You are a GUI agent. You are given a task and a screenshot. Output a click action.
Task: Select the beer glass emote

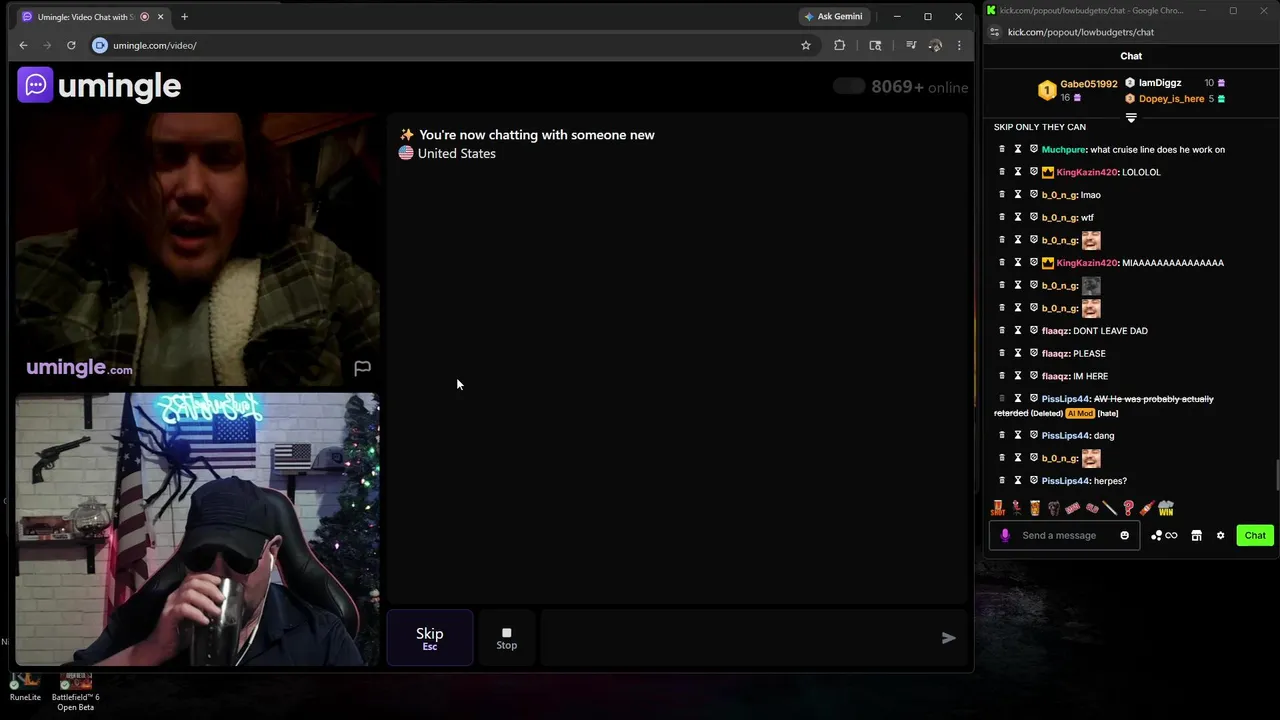click(1035, 508)
